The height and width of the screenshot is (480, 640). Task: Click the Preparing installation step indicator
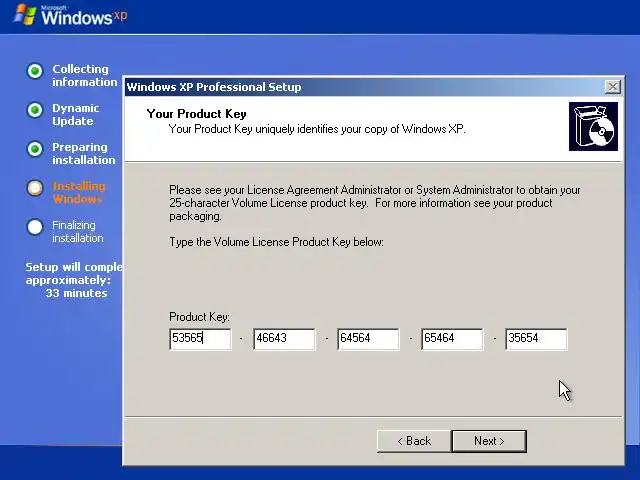tap(35, 149)
